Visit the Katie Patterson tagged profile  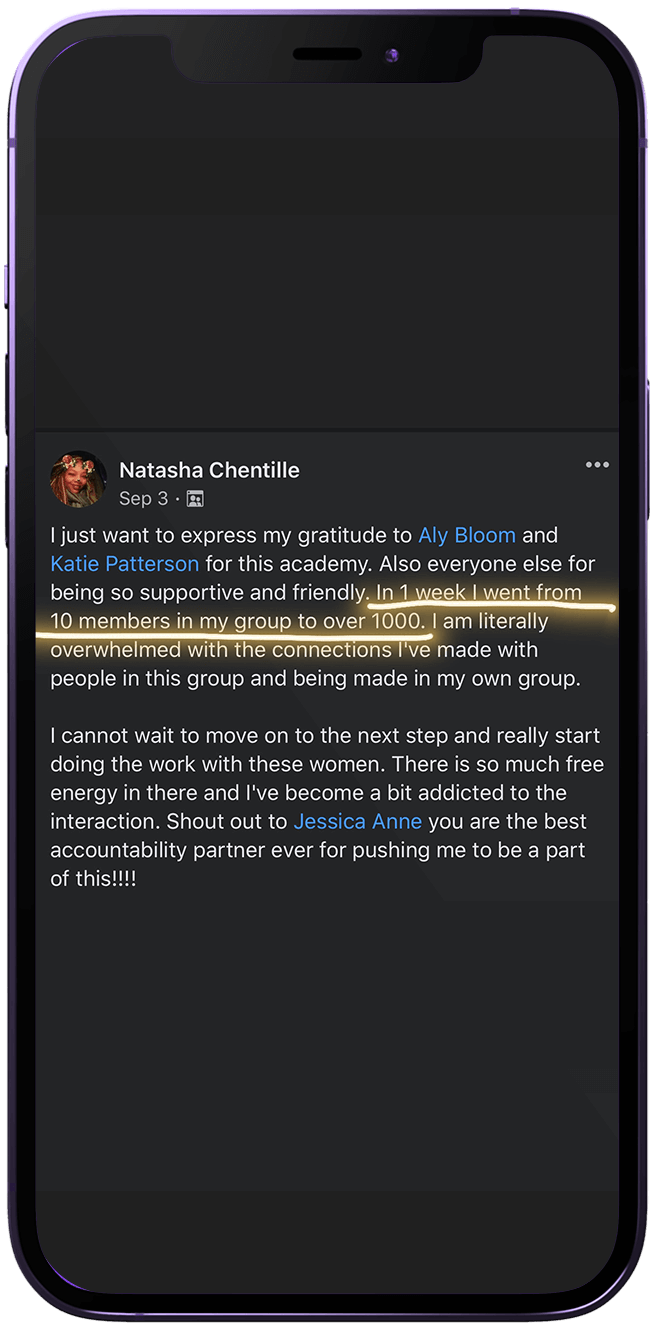[x=125, y=564]
